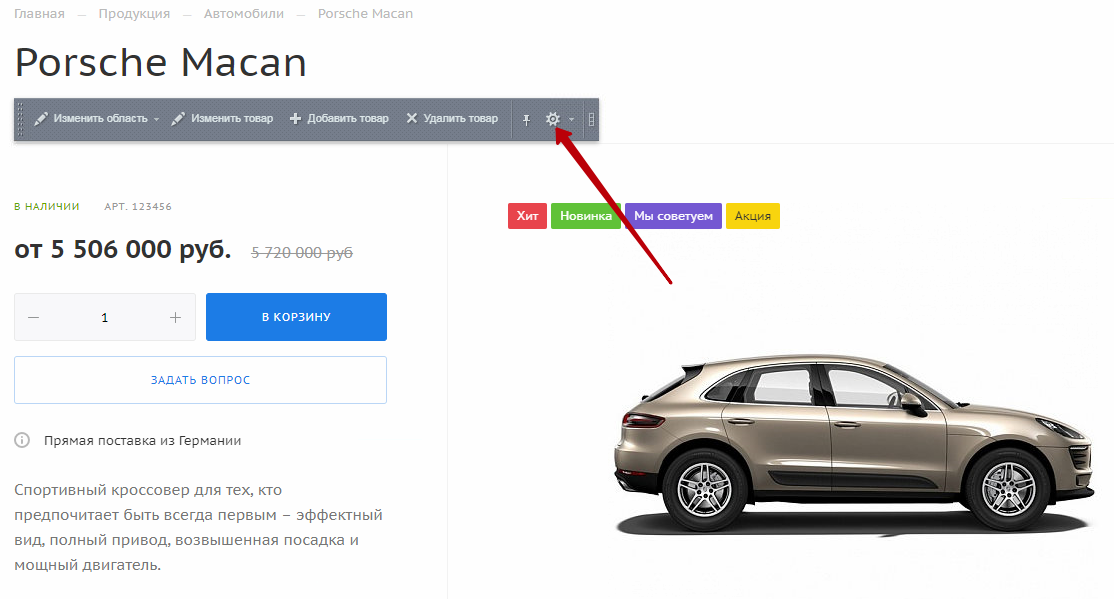Click the price от 5 506 000 руб.
The height and width of the screenshot is (599, 1114).
tap(123, 250)
